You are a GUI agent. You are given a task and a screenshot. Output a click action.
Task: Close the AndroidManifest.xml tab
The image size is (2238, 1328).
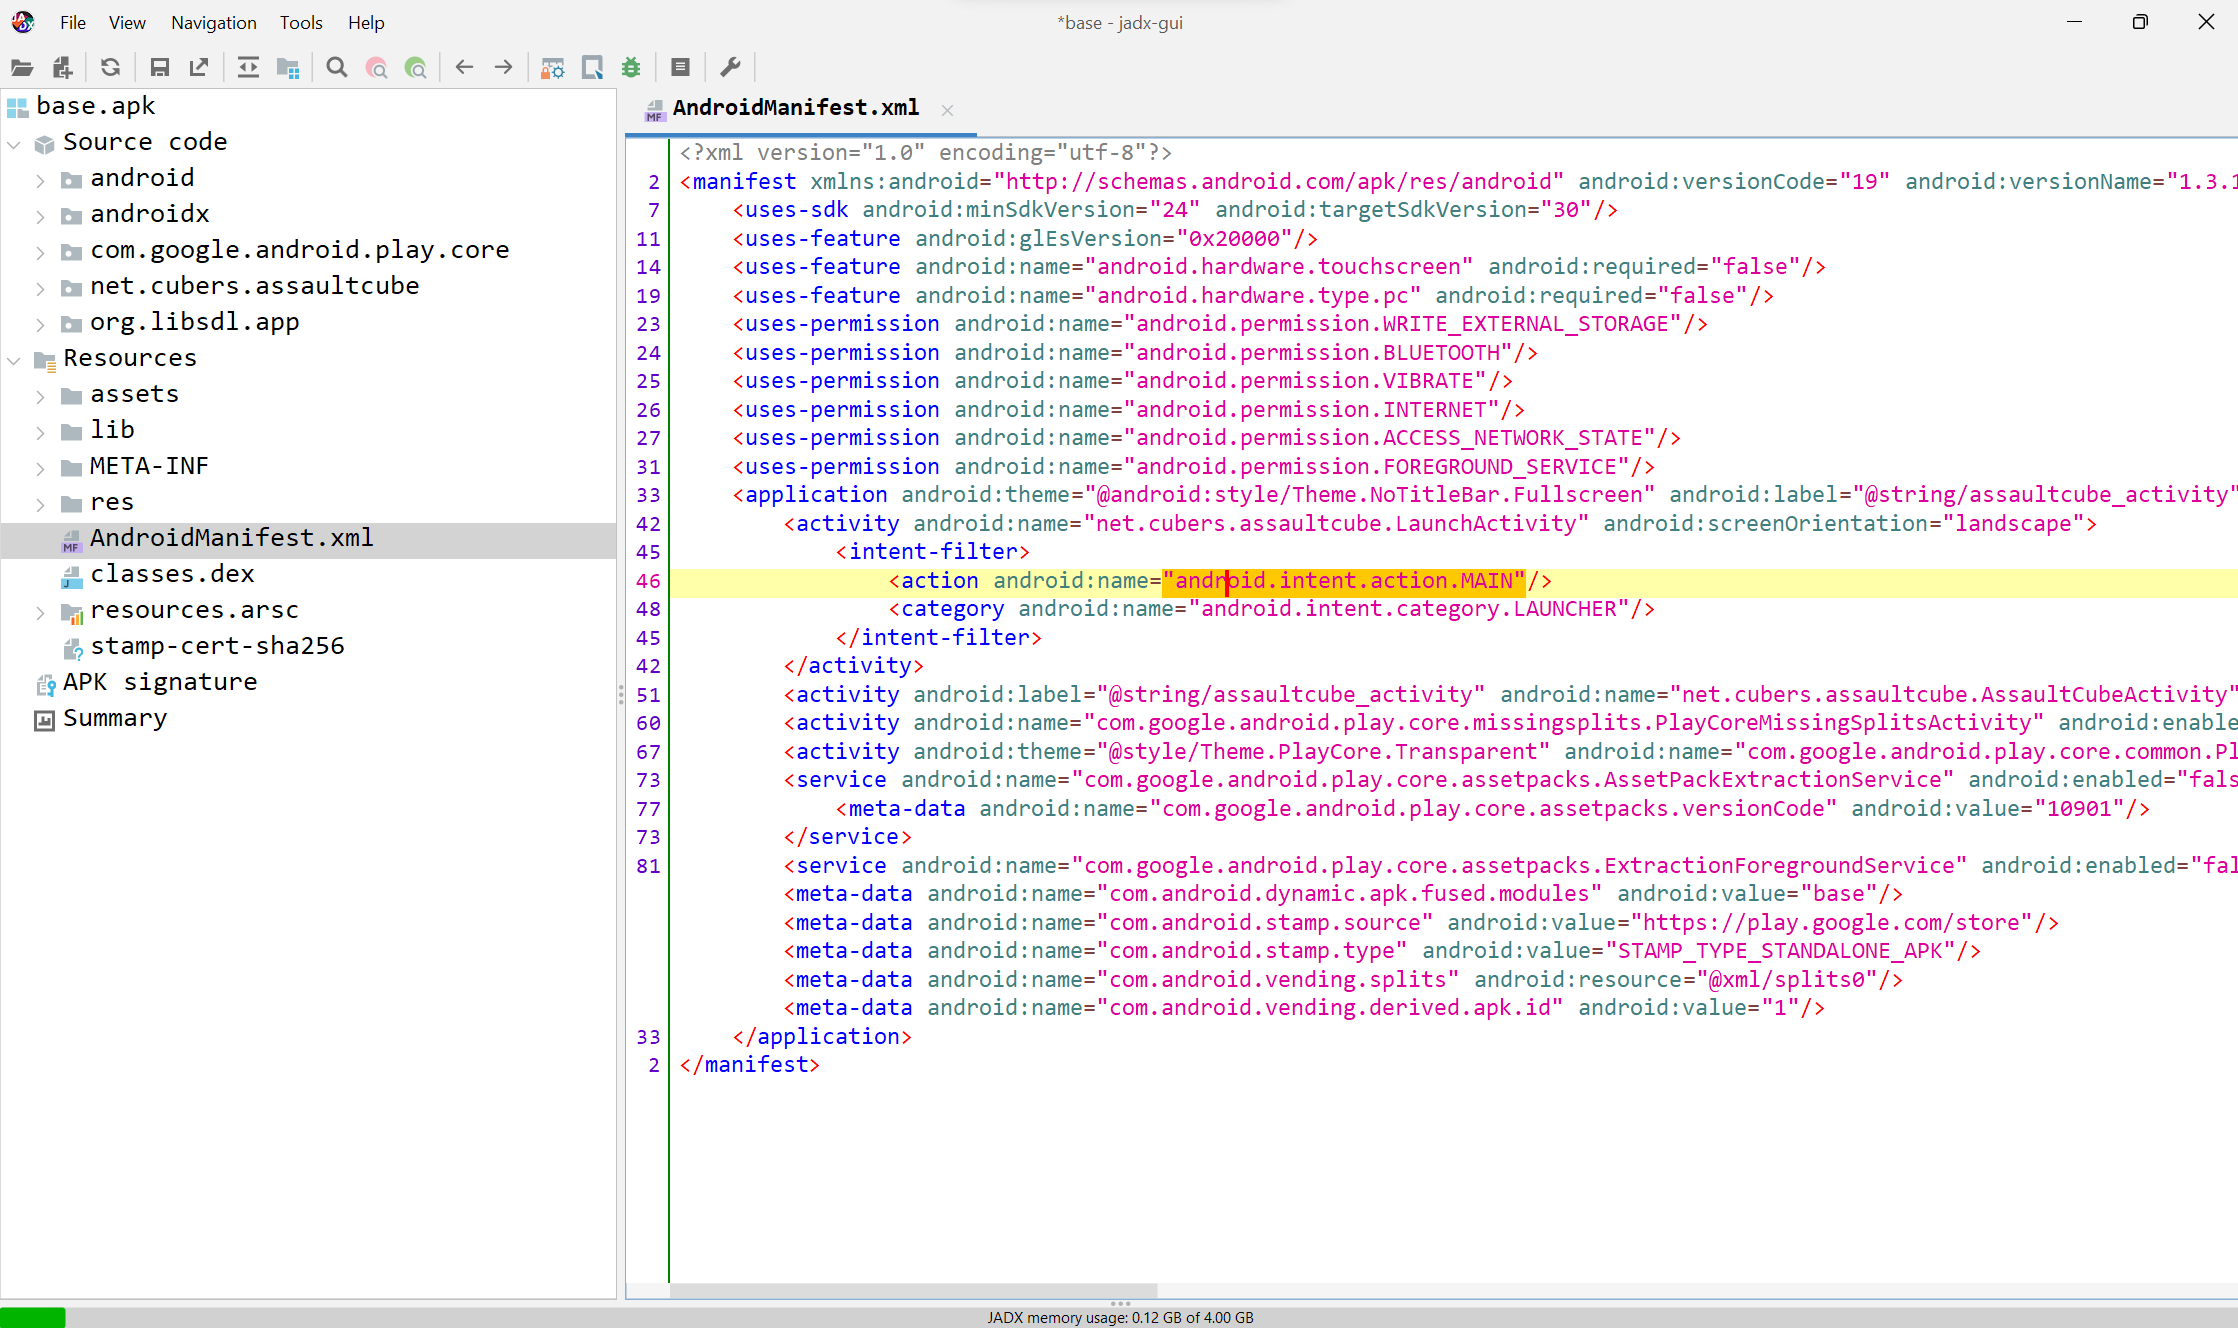[x=947, y=110]
